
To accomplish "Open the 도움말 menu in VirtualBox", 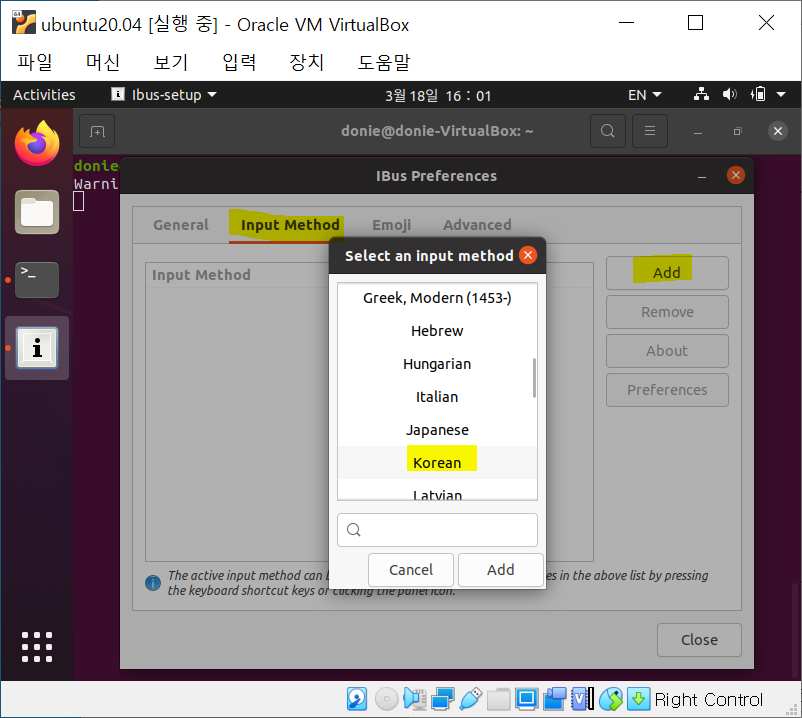I will (384, 62).
